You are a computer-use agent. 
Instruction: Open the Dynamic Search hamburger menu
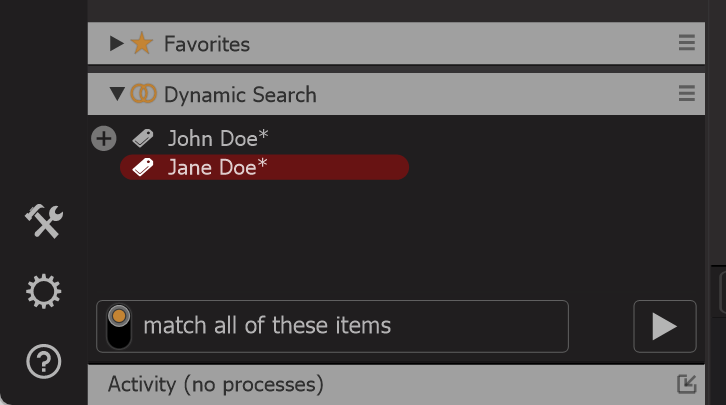(x=687, y=93)
